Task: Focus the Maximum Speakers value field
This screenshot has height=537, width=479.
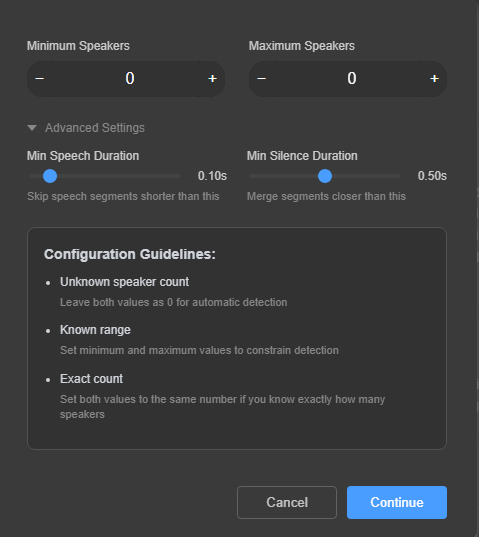Action: coord(348,79)
